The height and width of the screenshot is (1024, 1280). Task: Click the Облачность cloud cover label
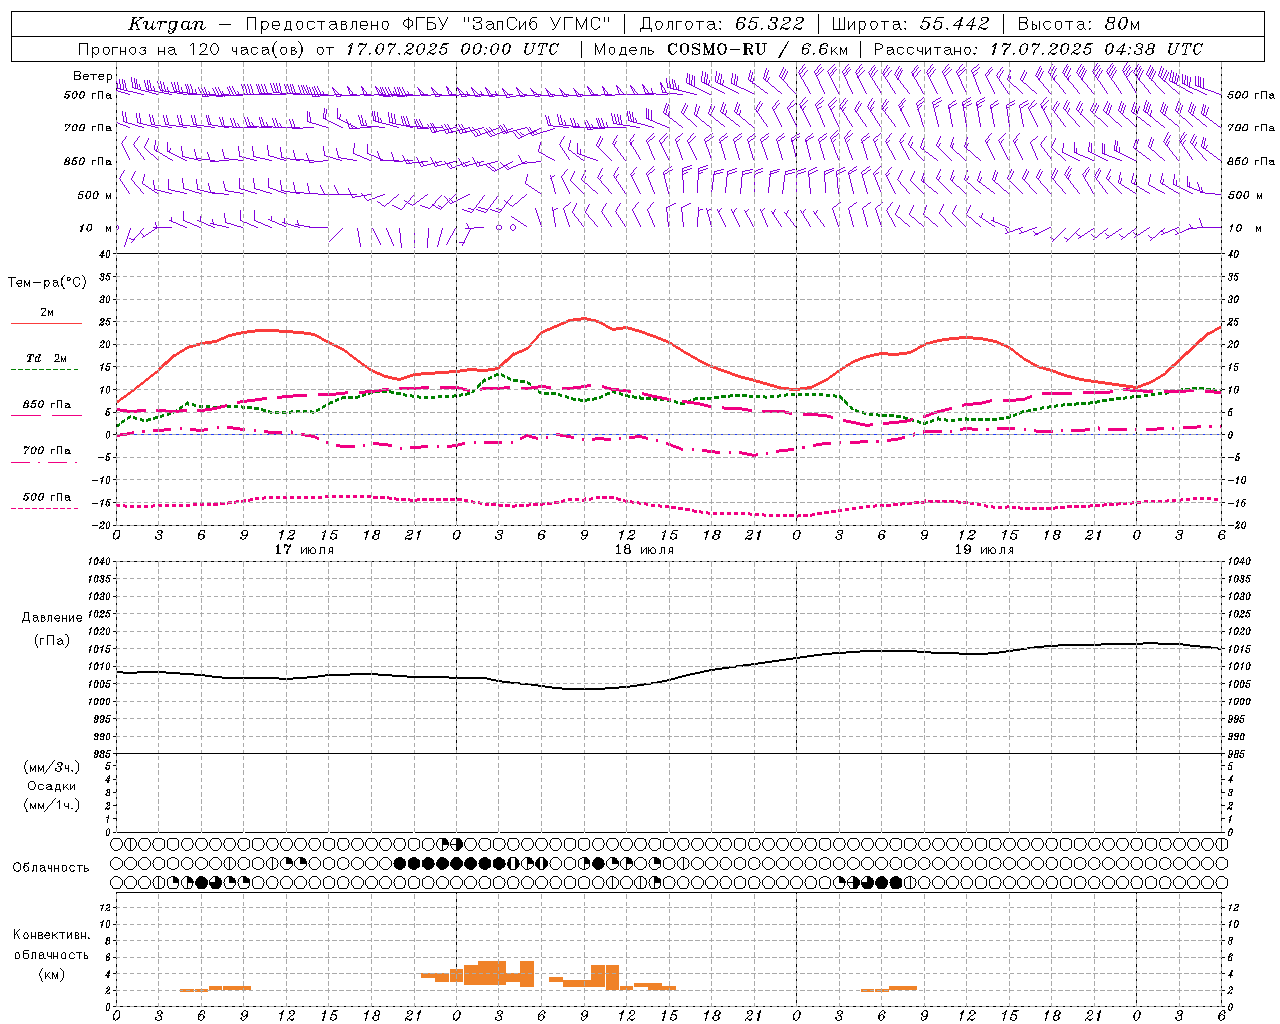point(51,868)
